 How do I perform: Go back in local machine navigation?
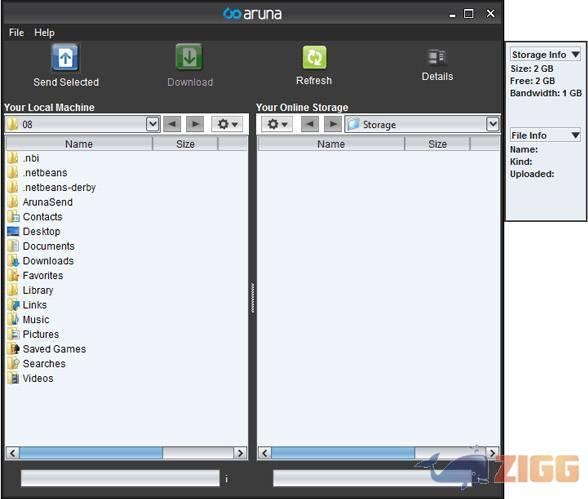(x=172, y=124)
